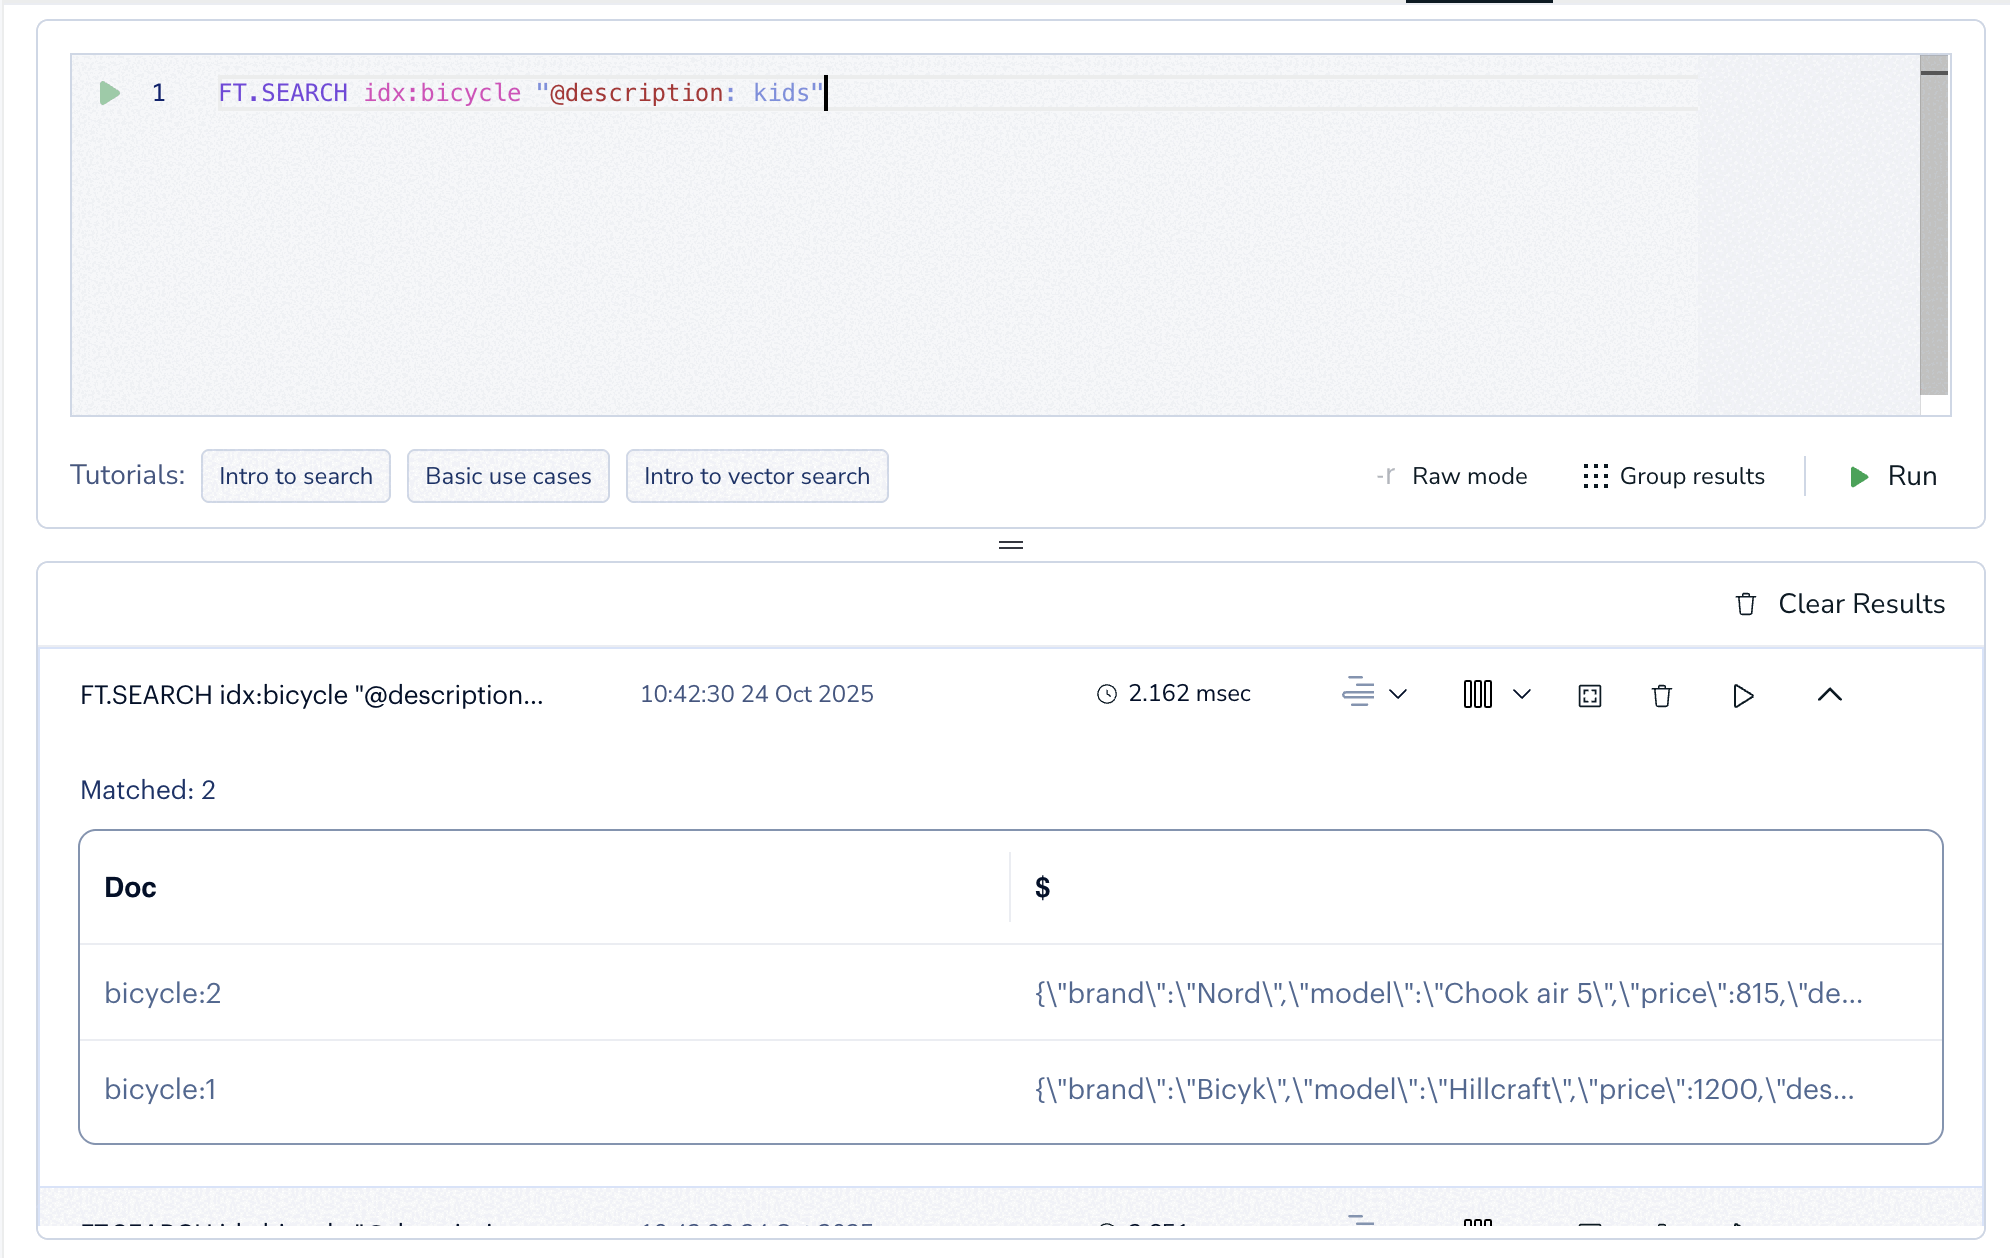The width and height of the screenshot is (2010, 1258).
Task: Delete the FT.SEARCH command result
Action: click(1662, 696)
